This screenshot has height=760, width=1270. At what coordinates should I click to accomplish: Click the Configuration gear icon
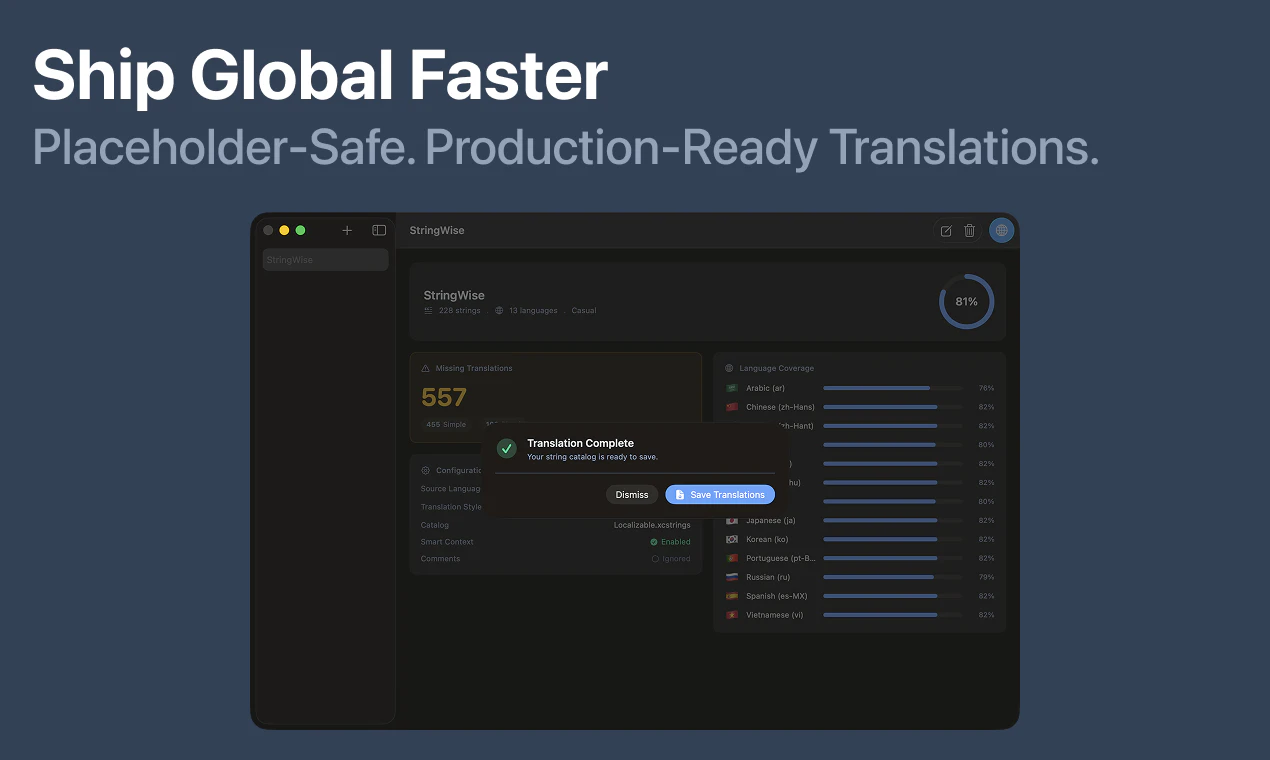click(x=426, y=470)
